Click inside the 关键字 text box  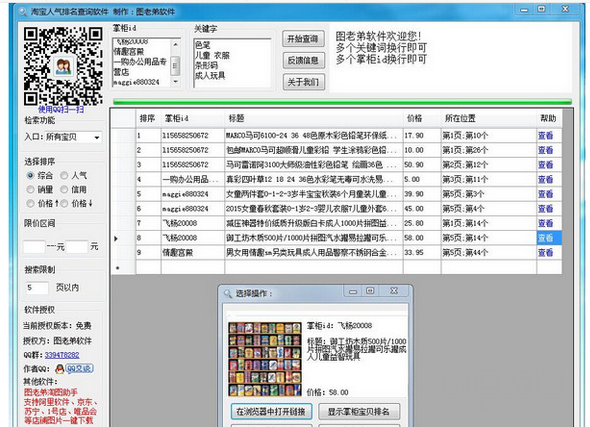tap(232, 63)
